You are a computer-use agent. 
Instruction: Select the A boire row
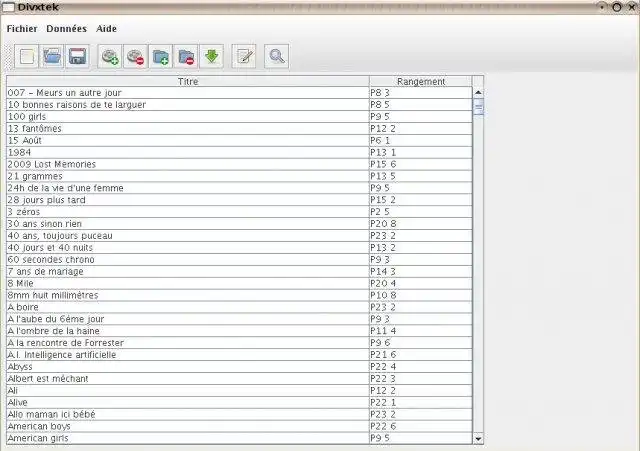point(239,307)
